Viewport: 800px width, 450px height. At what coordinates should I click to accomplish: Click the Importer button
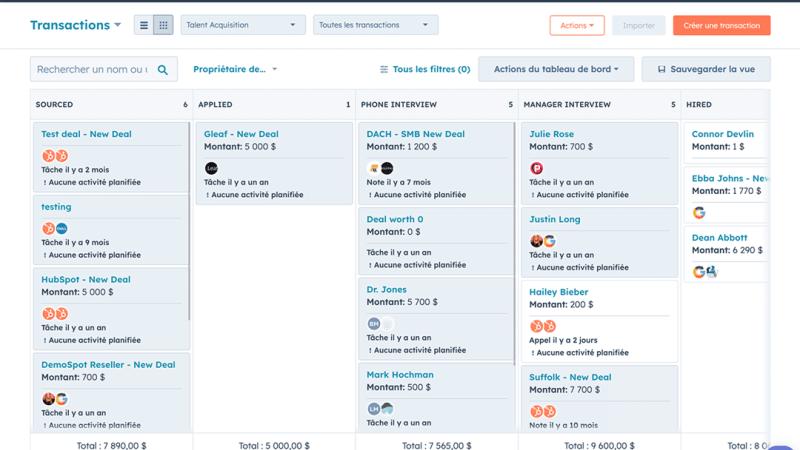click(x=639, y=26)
